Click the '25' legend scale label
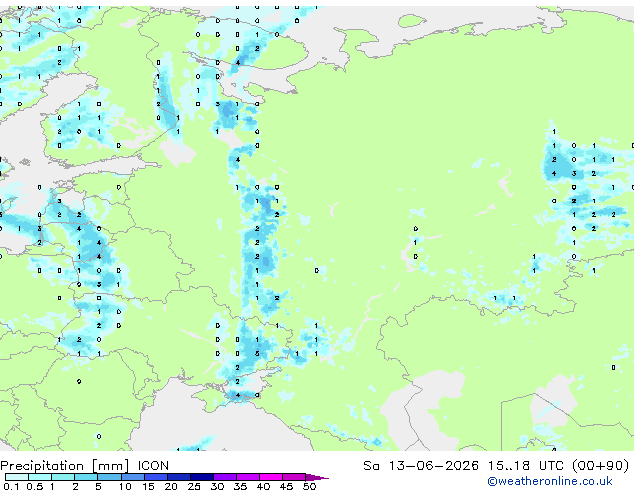Viewport: 634px width, 490px height. click(x=194, y=486)
